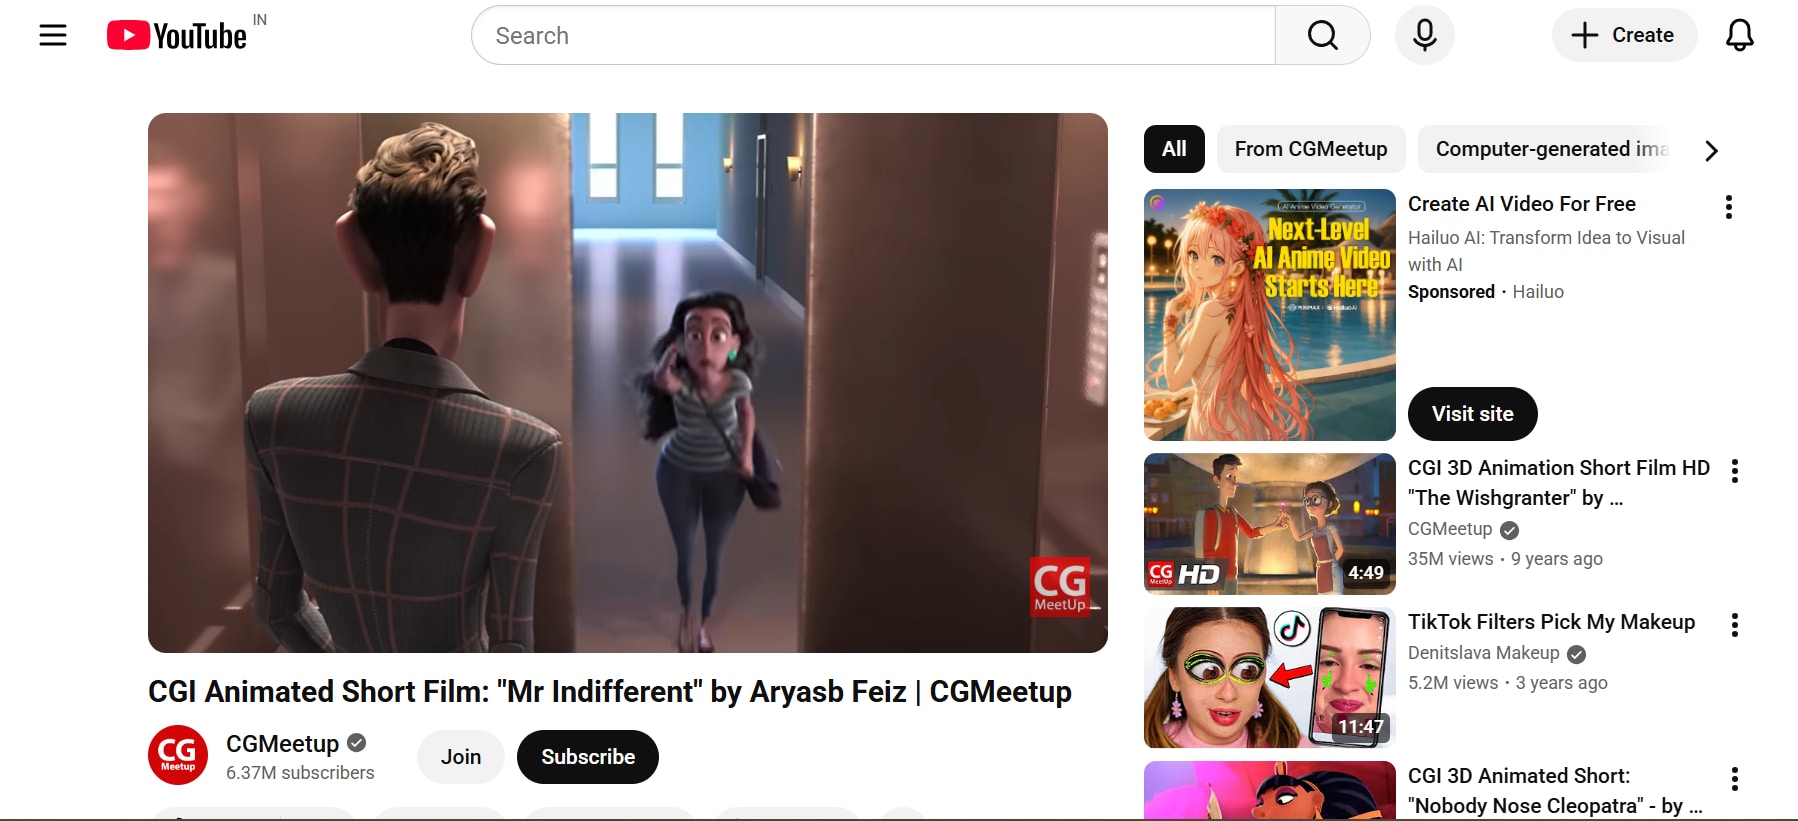The image size is (1798, 821).
Task: Click the search magnifier button
Action: pos(1322,35)
